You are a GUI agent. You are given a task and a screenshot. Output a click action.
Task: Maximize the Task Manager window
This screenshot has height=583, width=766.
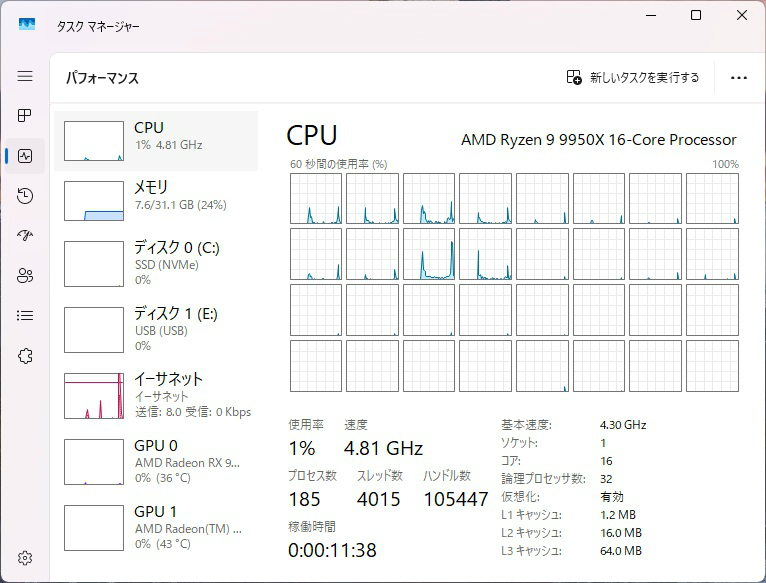696,15
